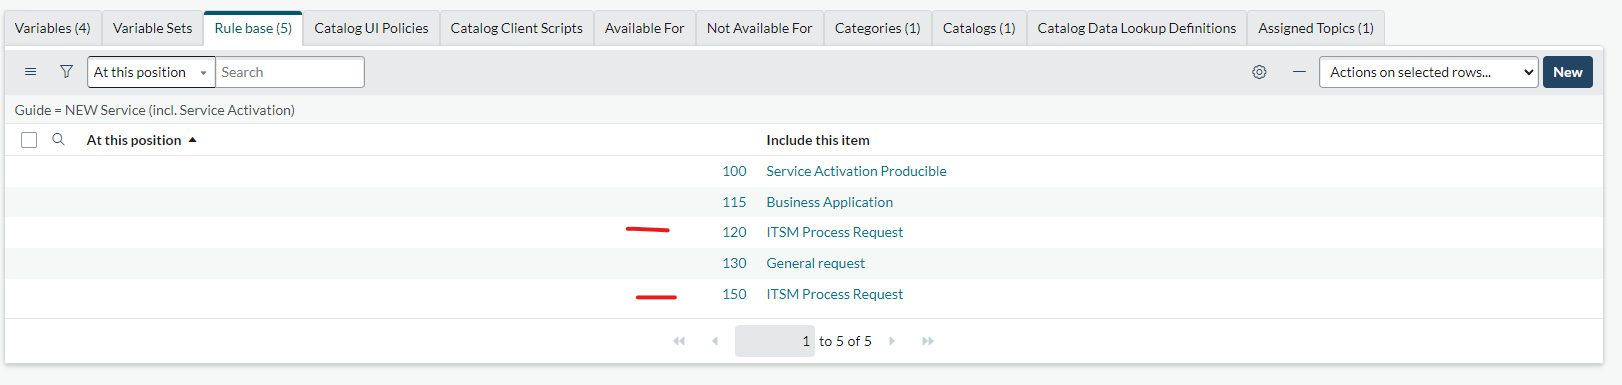Open the Catalog Client Scripts tab
Image resolution: width=1622 pixels, height=385 pixels.
pos(516,28)
